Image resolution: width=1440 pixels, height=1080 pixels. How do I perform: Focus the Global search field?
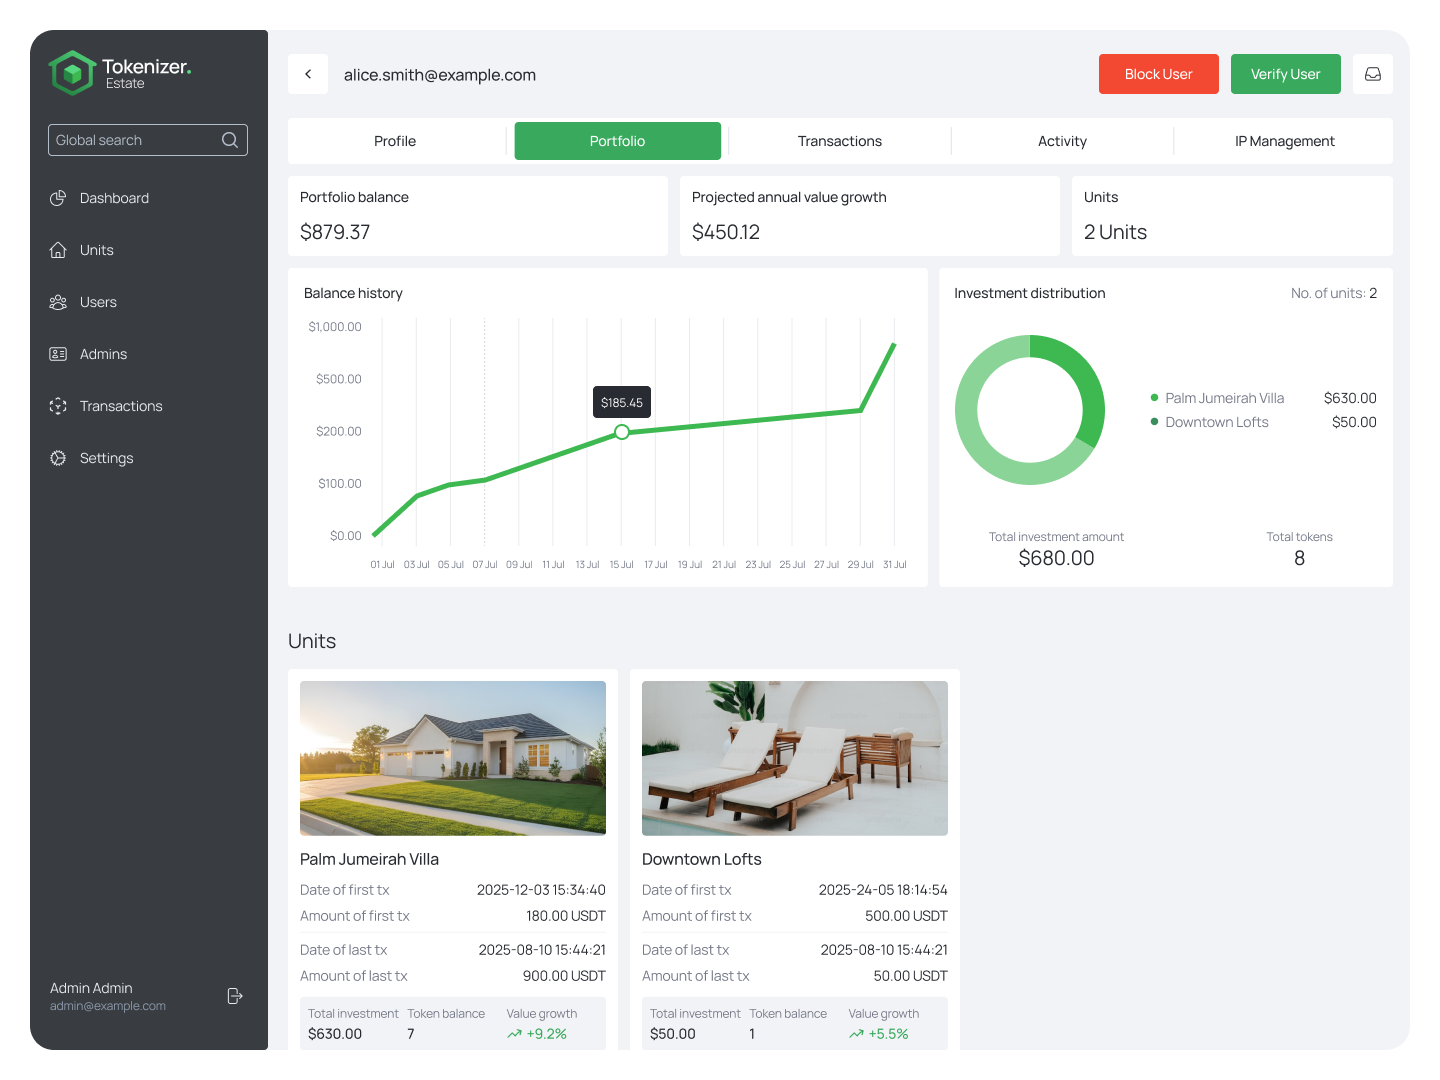coord(135,140)
